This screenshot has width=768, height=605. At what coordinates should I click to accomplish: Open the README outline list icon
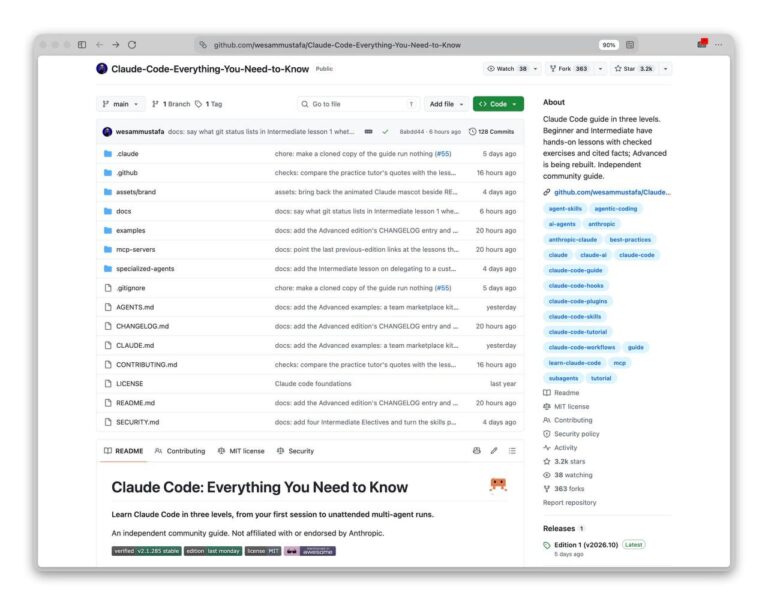512,451
